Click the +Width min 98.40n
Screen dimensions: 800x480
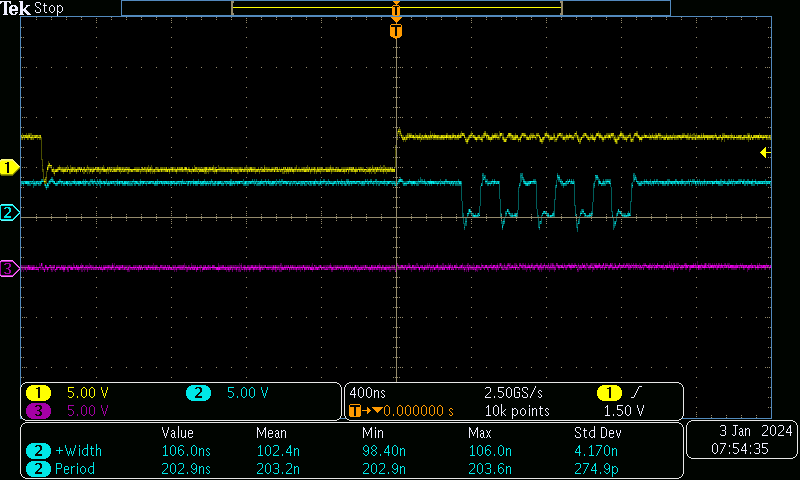(384, 451)
